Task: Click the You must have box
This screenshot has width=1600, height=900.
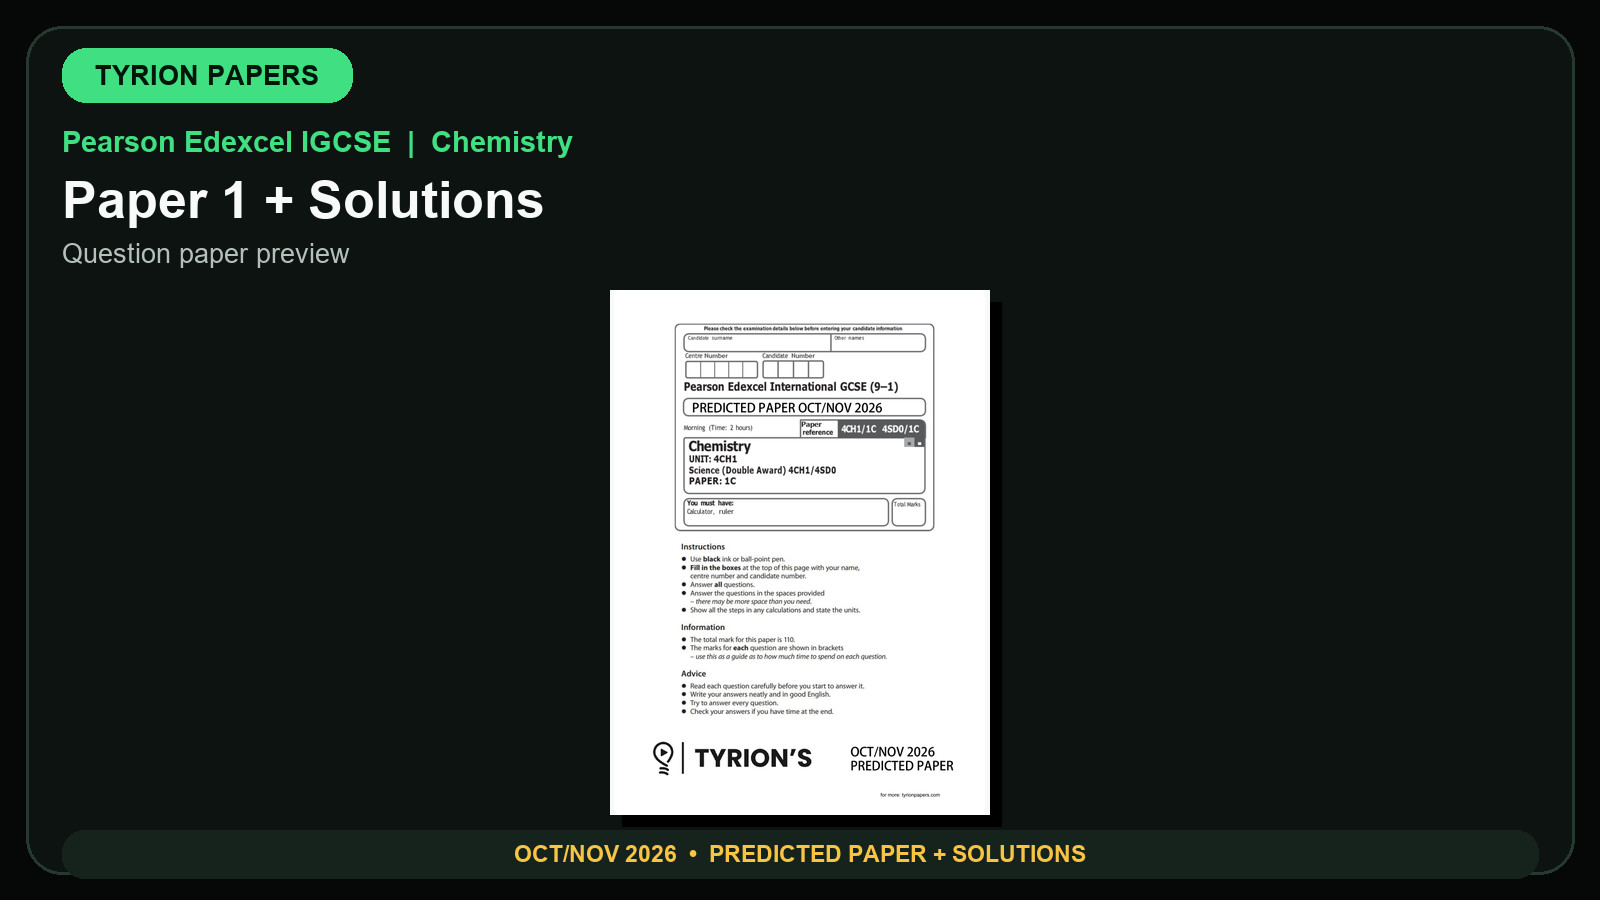Action: [786, 512]
